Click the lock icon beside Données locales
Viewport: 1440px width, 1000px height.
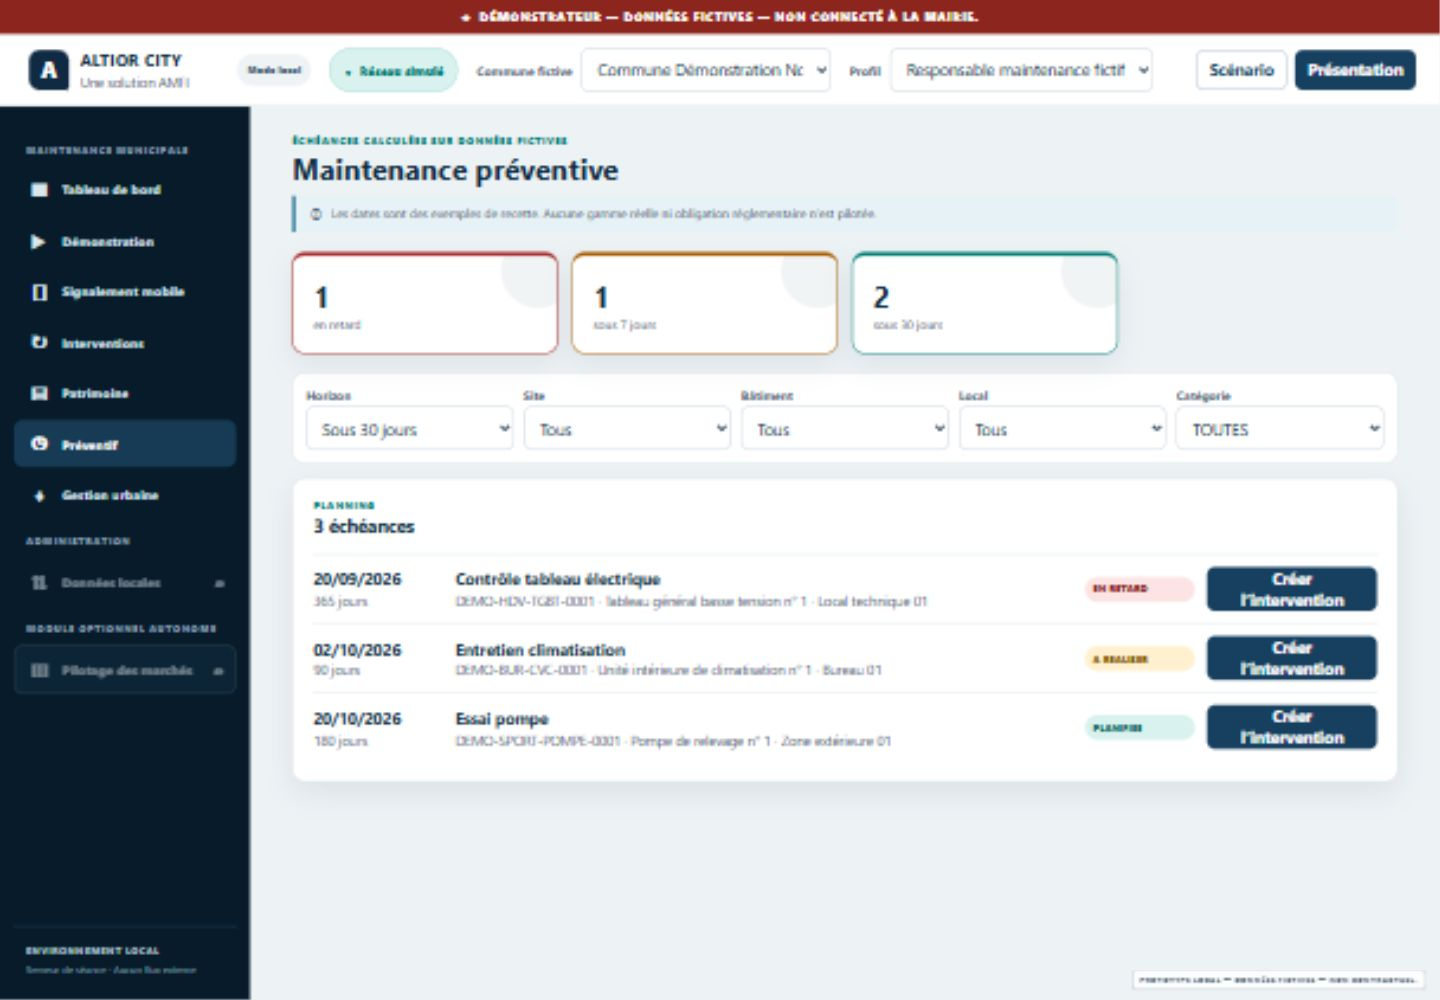coord(219,583)
